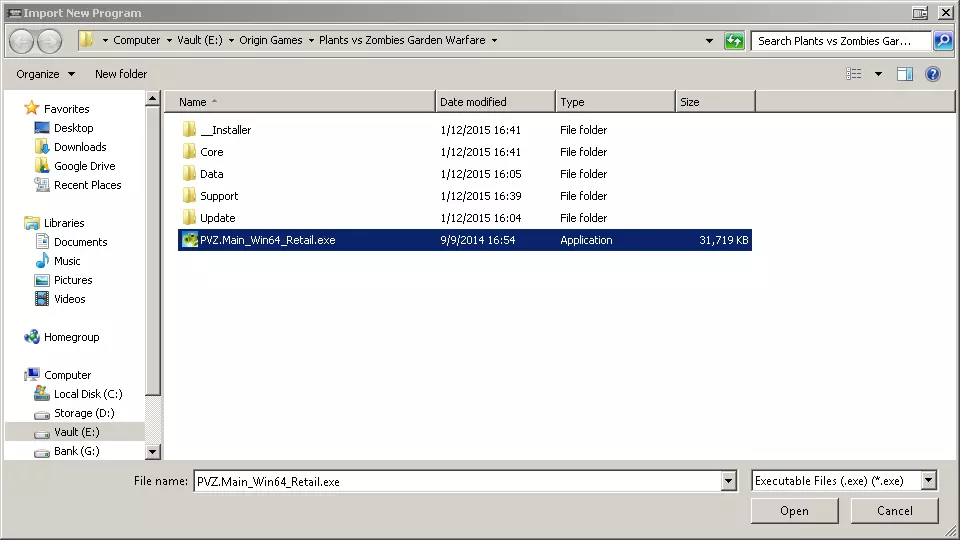Click the 31,719 KB size cell
960x540 pixels.
[x=724, y=240]
